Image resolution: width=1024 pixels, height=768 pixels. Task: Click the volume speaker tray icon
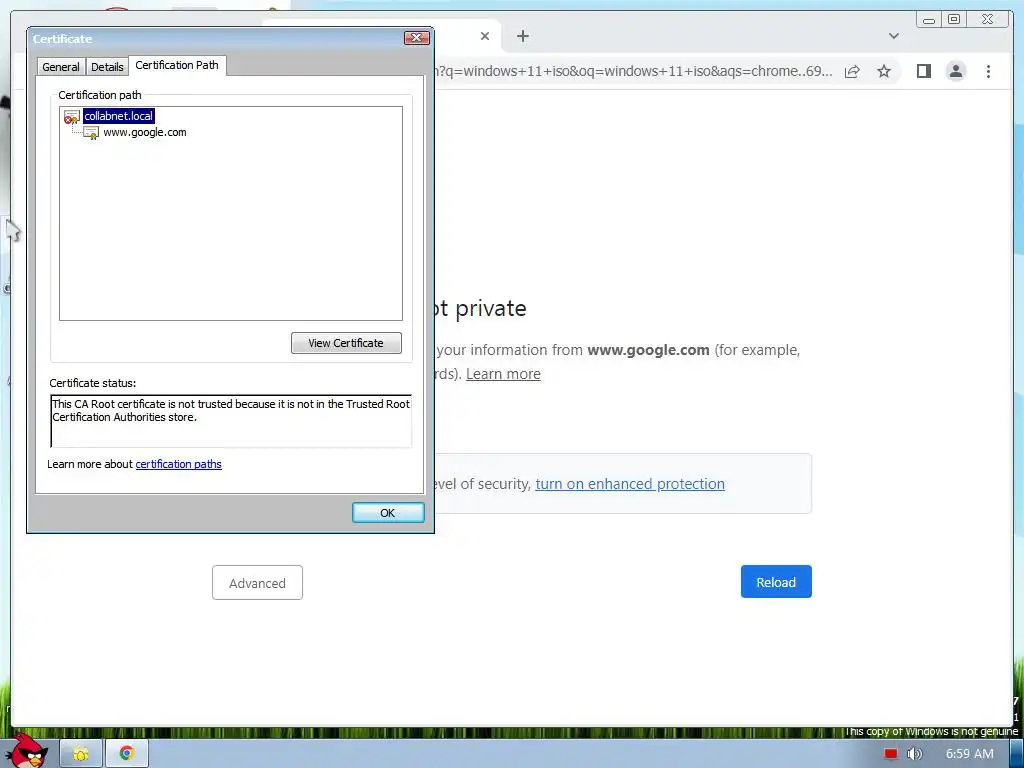pyautogui.click(x=914, y=754)
